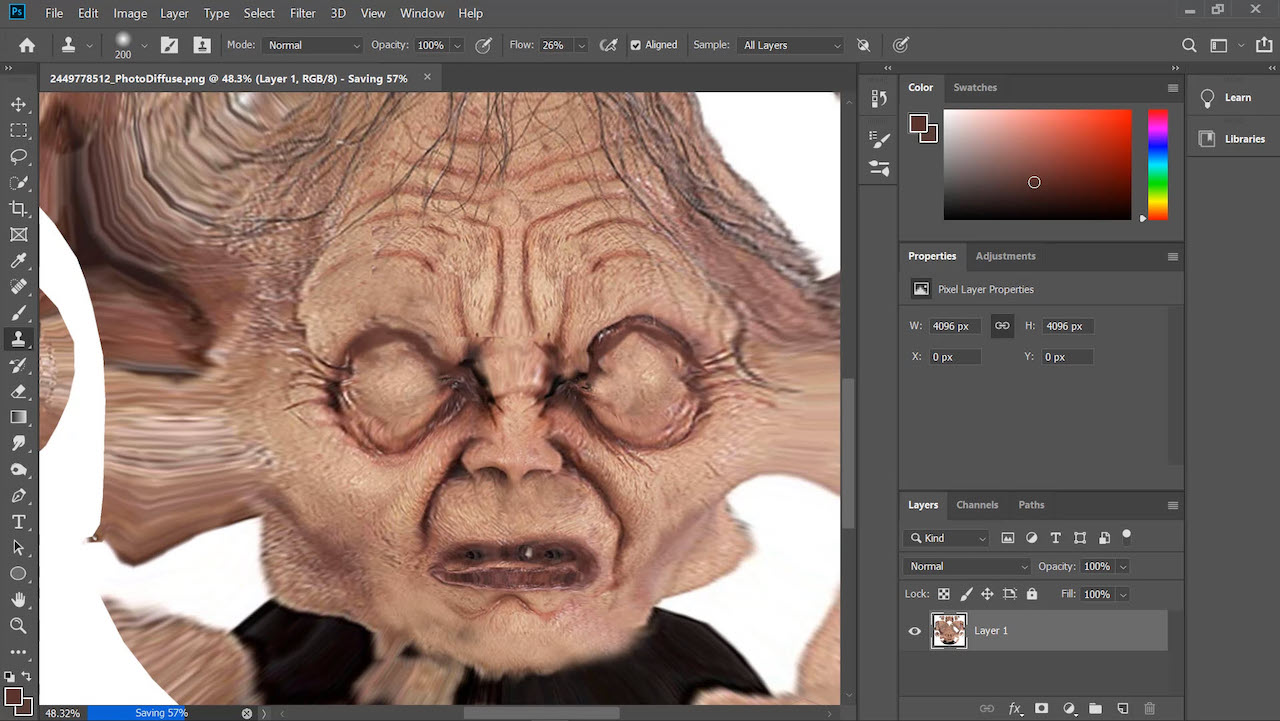
Task: Select the Lasso tool
Action: click(x=18, y=157)
